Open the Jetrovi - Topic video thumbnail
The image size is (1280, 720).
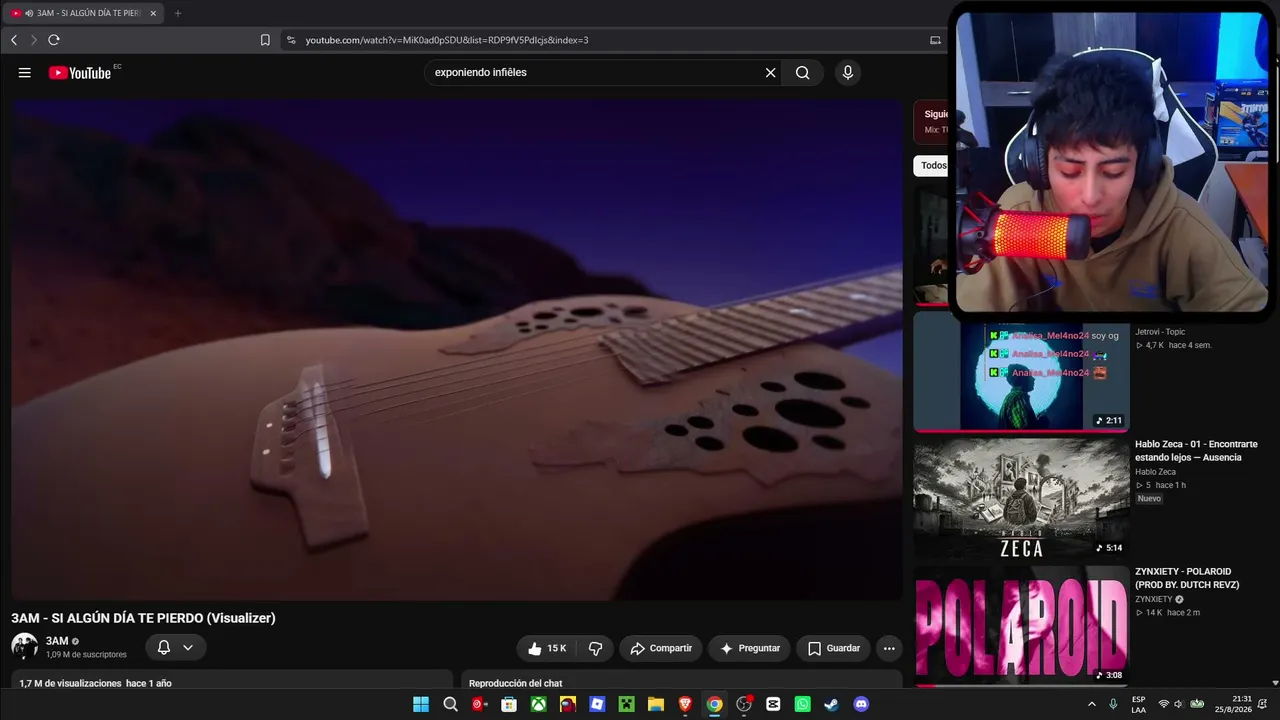[1021, 371]
